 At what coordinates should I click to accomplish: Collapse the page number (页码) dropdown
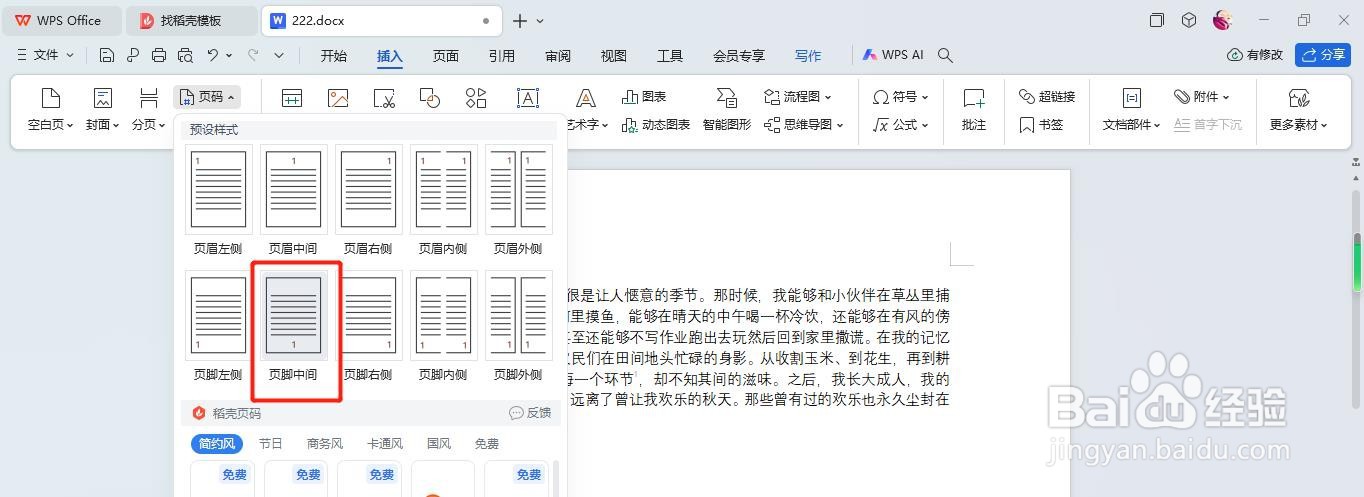207,97
